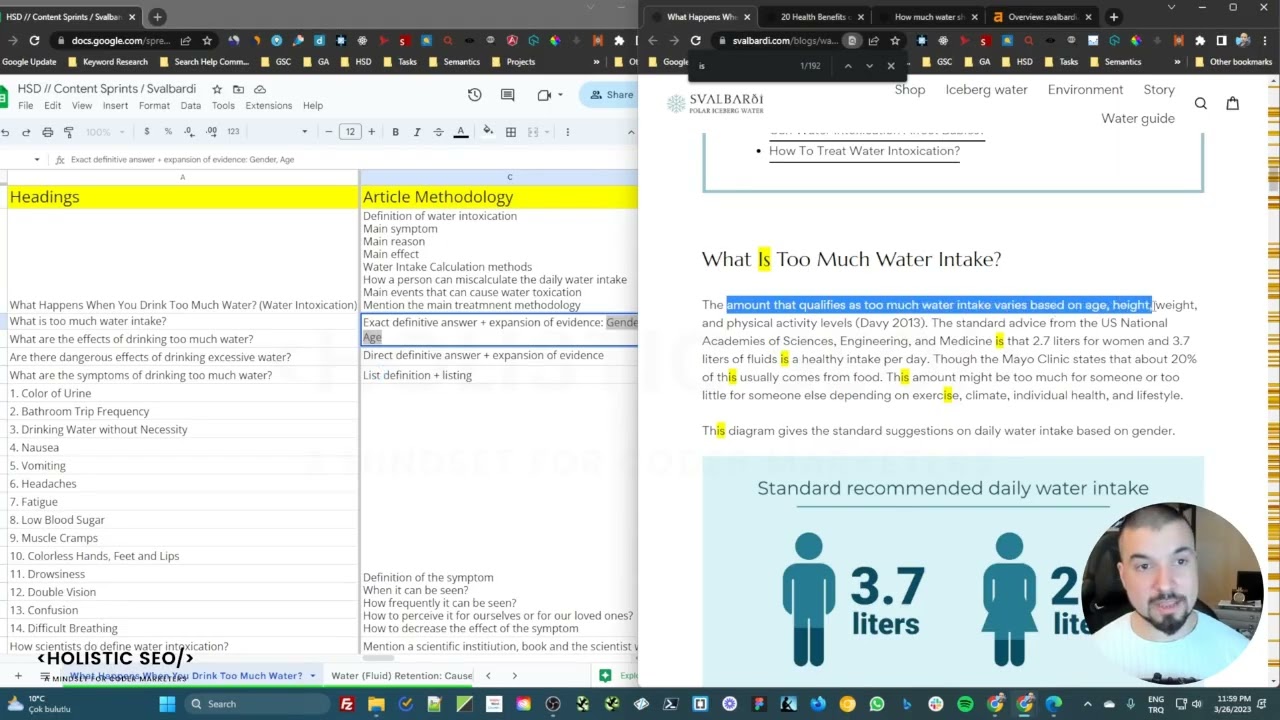Format cell as currency with dollar icon
The height and width of the screenshot is (720, 1280).
(147, 132)
